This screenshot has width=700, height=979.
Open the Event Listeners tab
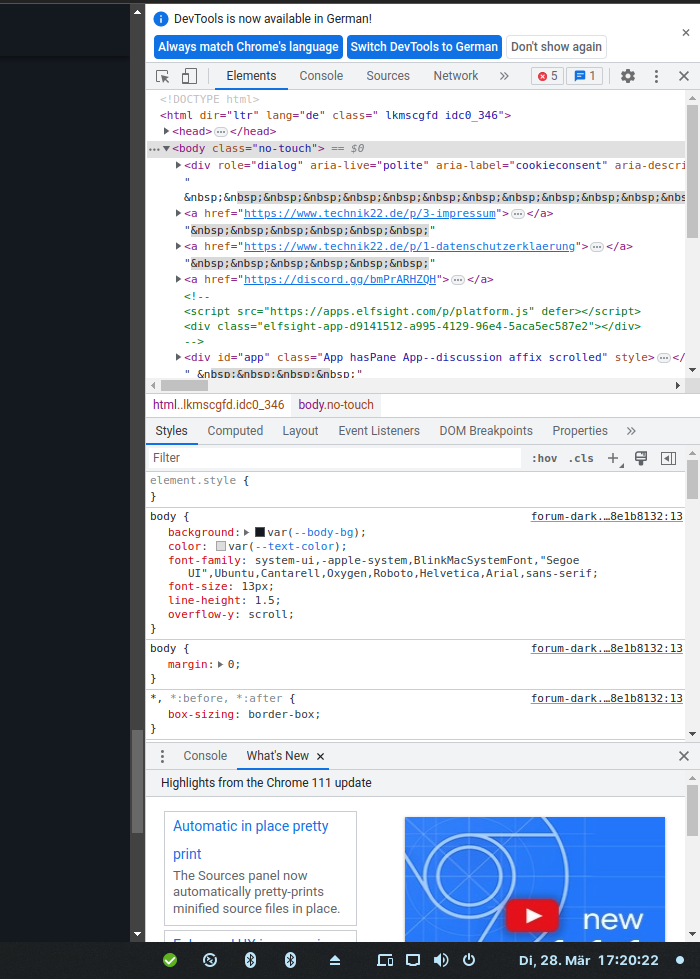pos(379,431)
